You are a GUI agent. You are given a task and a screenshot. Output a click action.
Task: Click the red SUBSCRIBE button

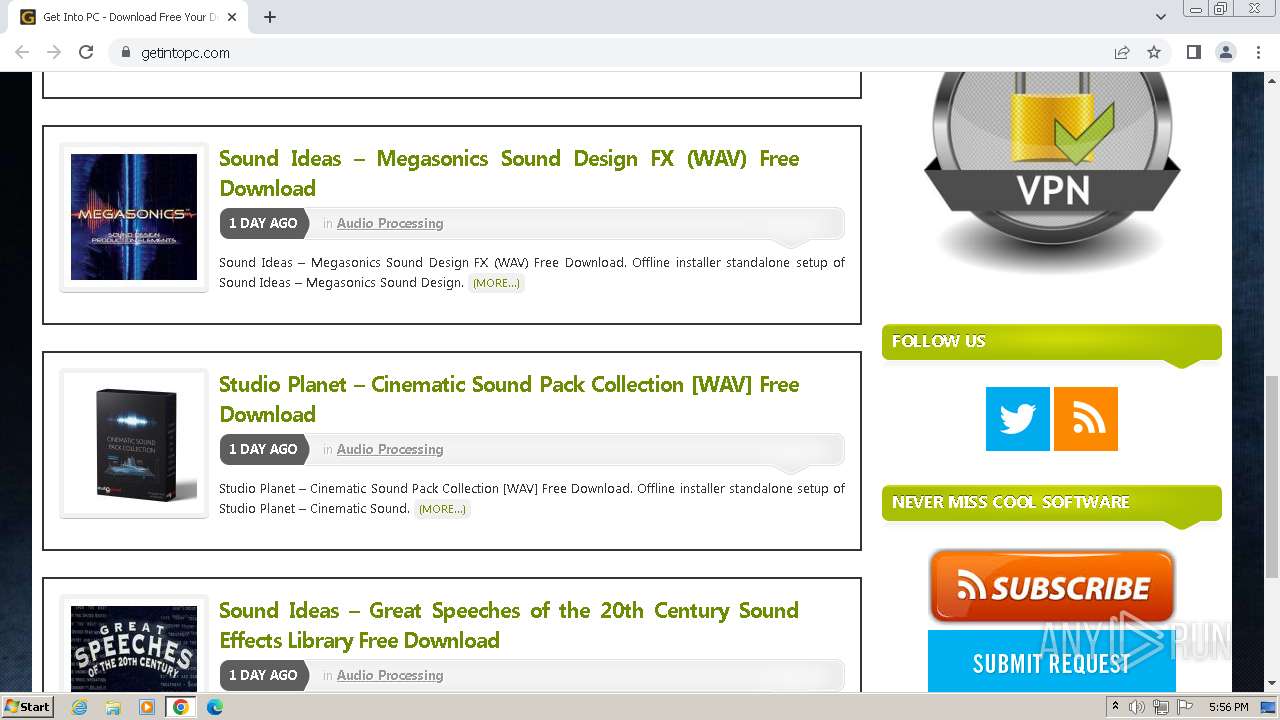tap(1052, 587)
